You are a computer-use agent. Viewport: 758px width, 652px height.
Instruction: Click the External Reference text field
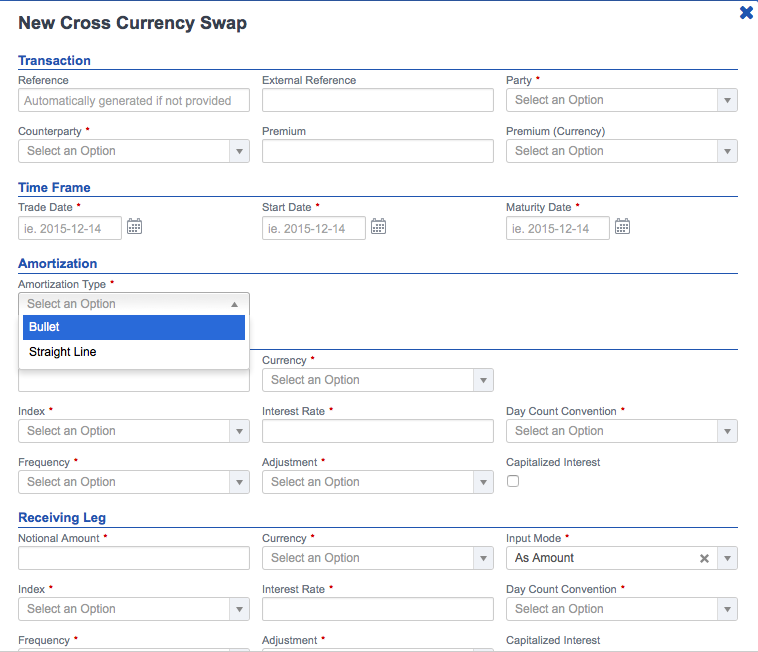tap(378, 100)
